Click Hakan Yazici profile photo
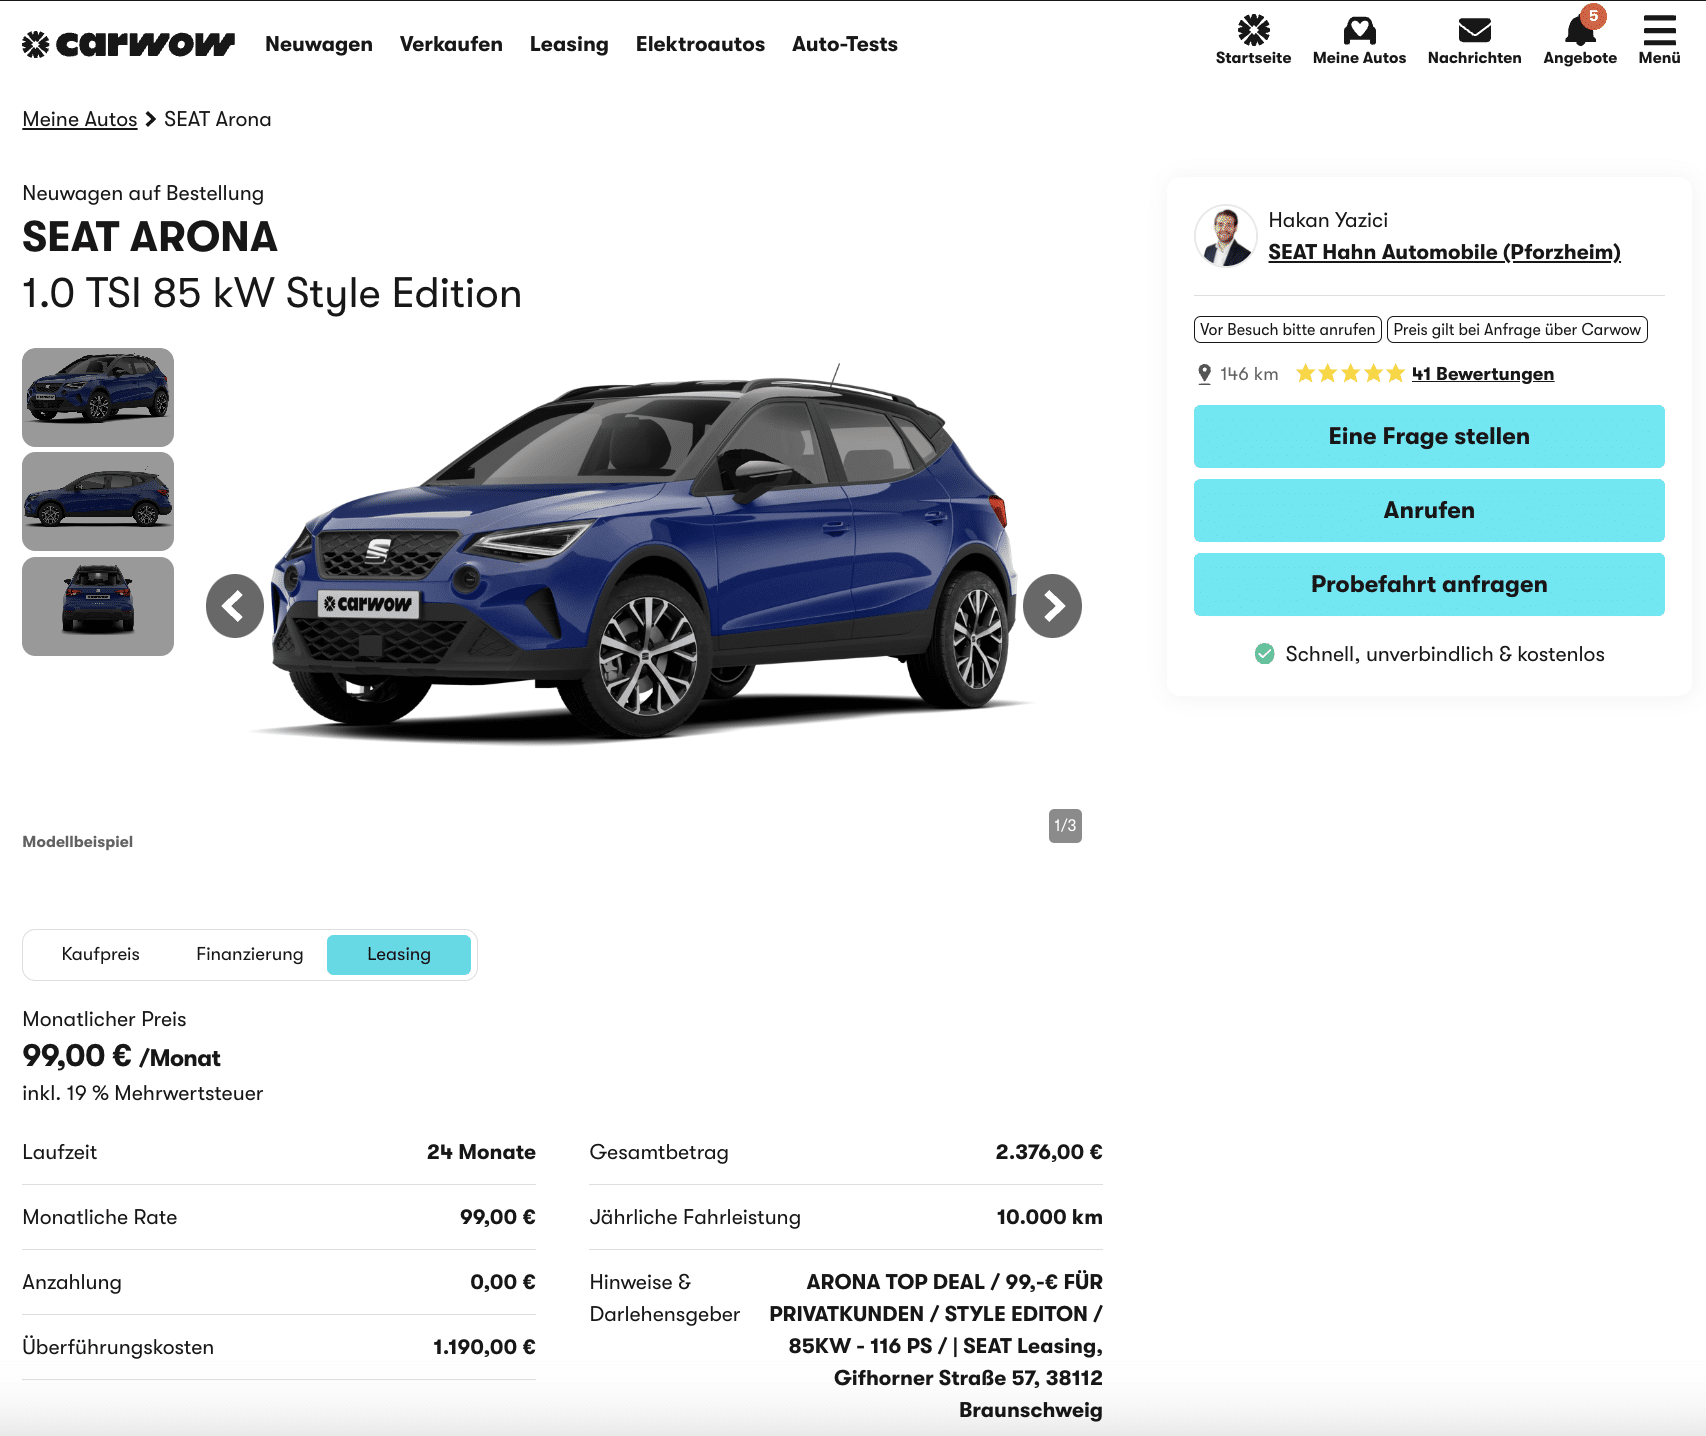 [1225, 236]
